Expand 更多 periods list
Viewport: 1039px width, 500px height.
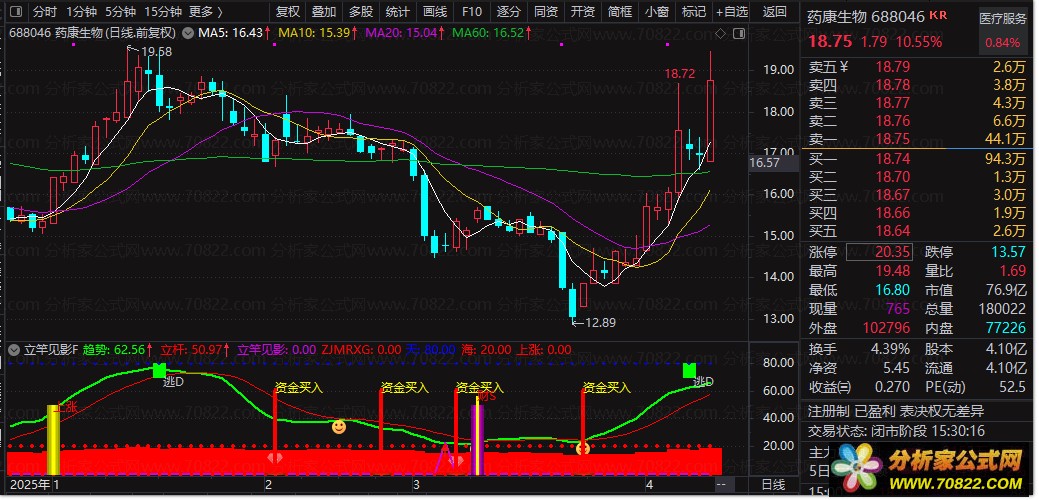[205, 12]
